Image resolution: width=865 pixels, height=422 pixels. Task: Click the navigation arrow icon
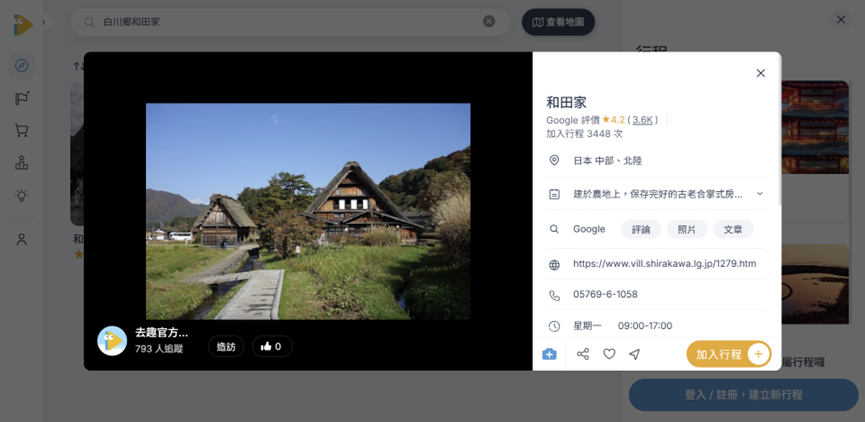pyautogui.click(x=634, y=354)
